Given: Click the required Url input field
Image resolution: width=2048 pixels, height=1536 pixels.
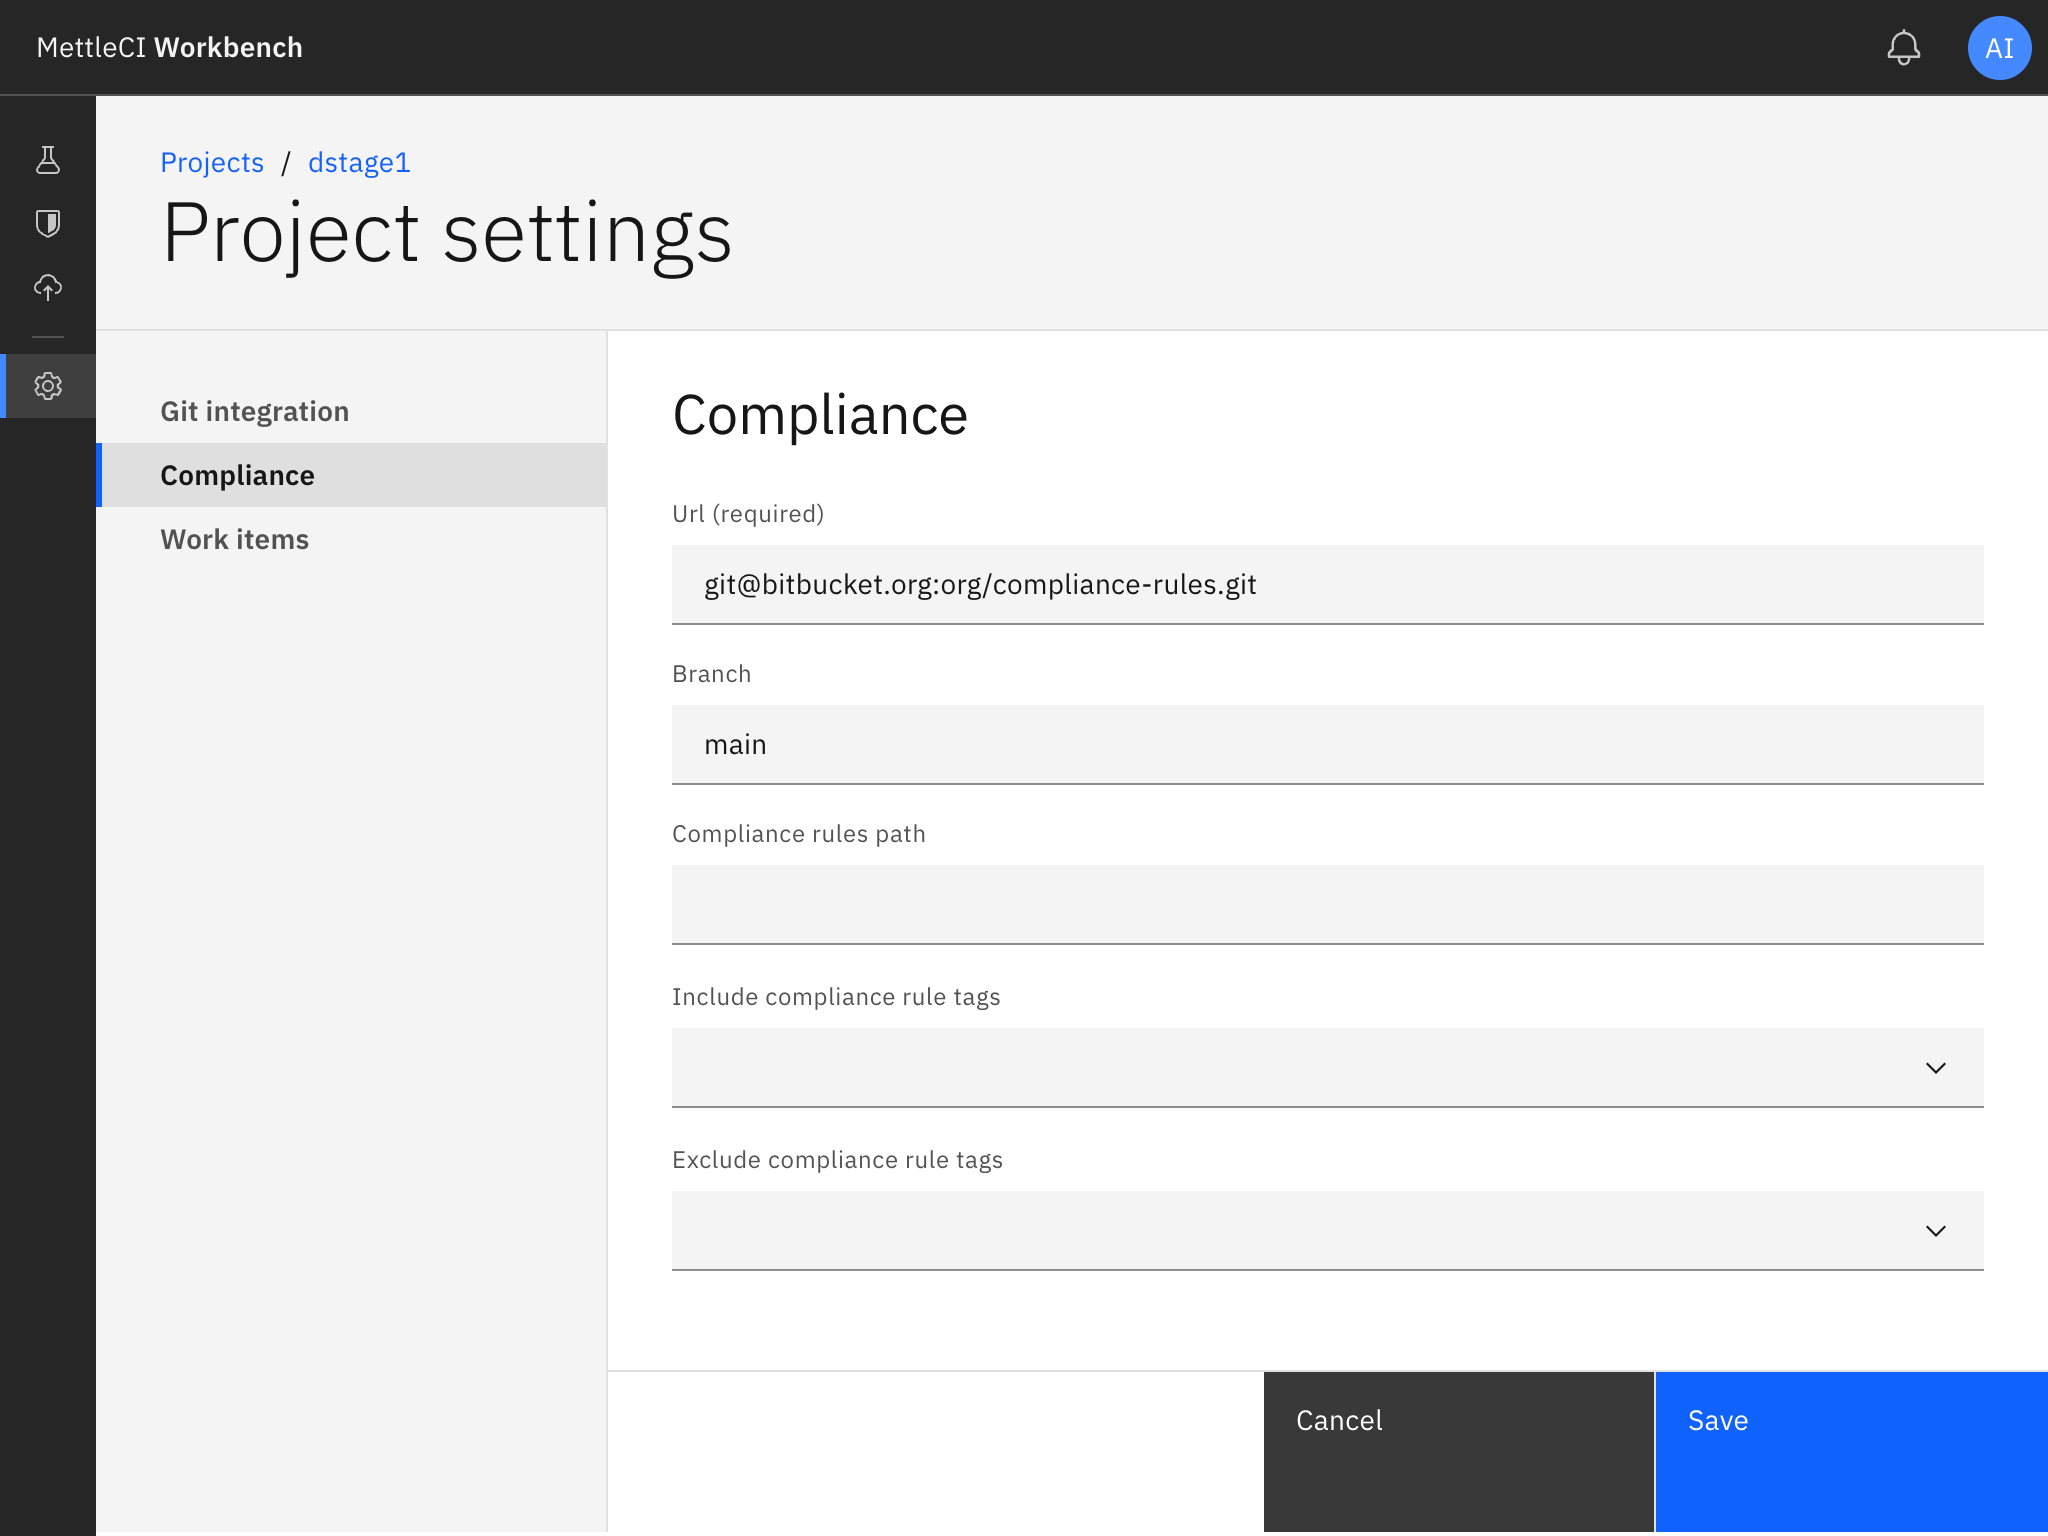Looking at the screenshot, I should click(1326, 585).
